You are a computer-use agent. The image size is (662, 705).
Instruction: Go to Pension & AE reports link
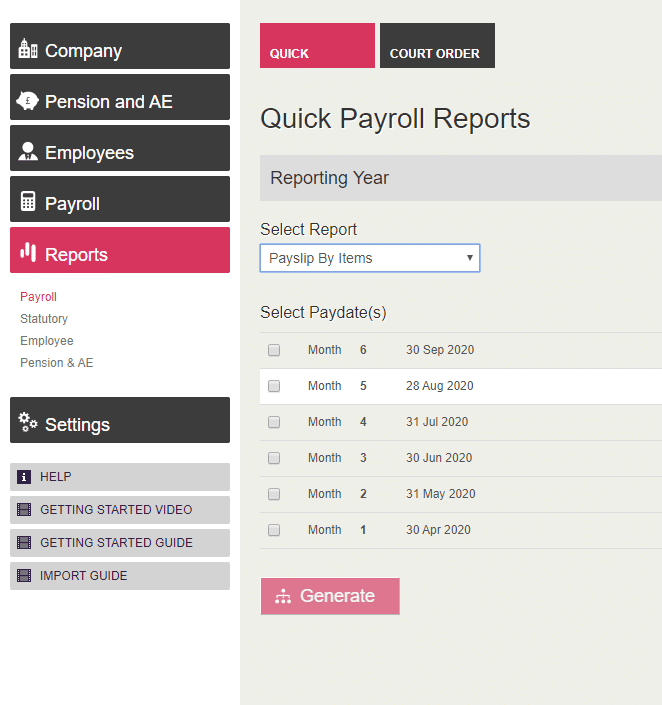[56, 363]
